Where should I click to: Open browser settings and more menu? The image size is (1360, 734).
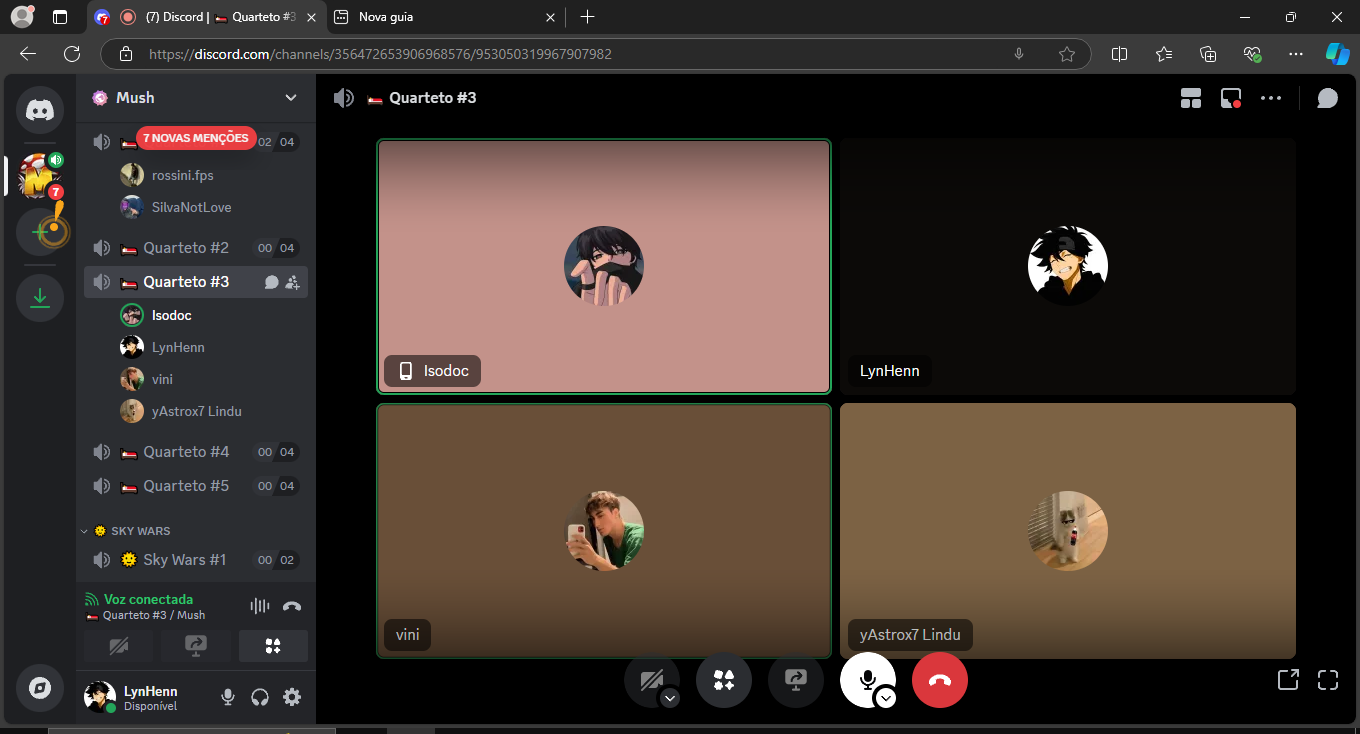[x=1296, y=54]
